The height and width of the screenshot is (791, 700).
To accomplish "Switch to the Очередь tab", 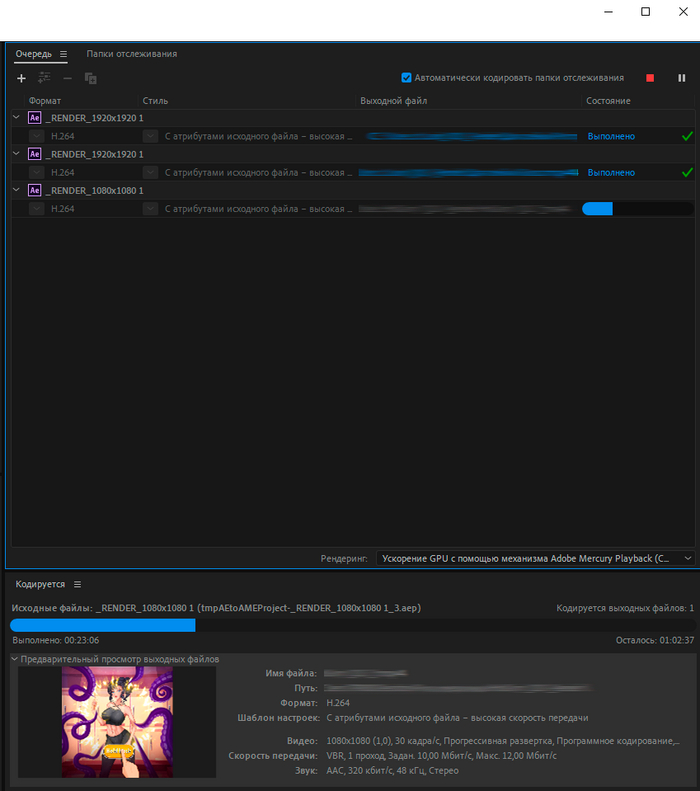I will click(x=33, y=54).
